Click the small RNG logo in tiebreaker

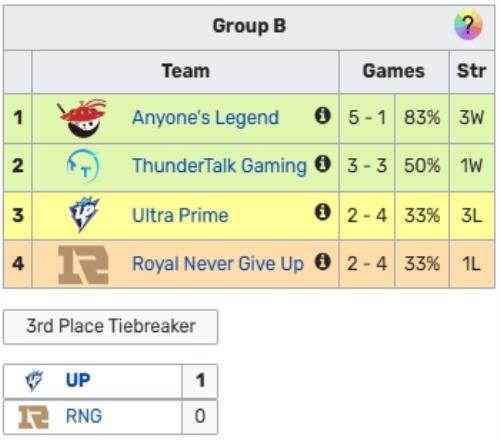click(x=33, y=417)
